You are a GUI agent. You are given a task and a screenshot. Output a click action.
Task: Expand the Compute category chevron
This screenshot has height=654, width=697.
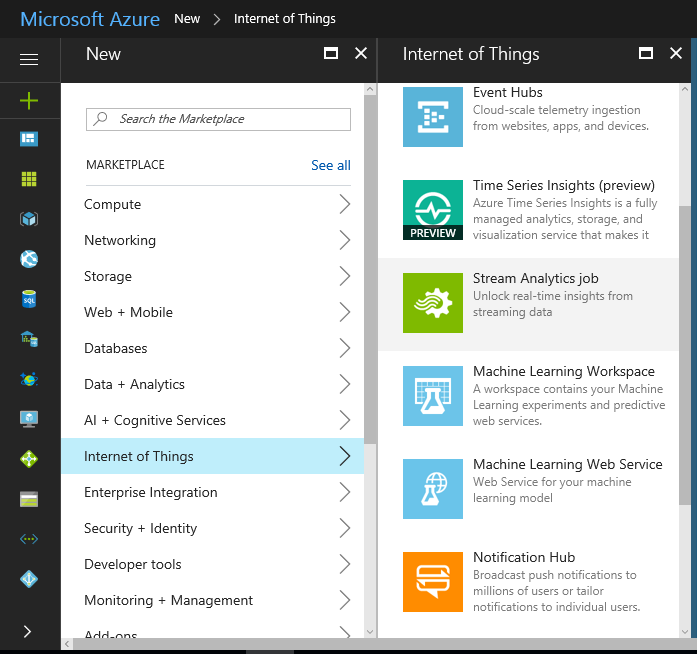pyautogui.click(x=345, y=204)
